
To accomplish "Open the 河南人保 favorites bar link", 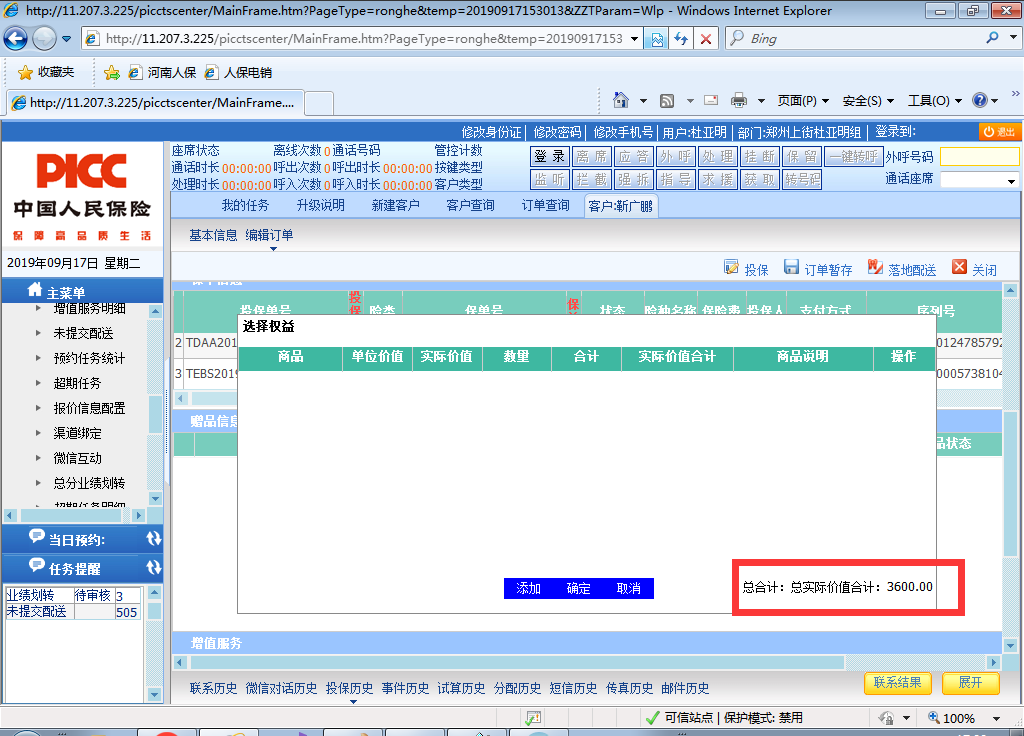I will [x=163, y=72].
